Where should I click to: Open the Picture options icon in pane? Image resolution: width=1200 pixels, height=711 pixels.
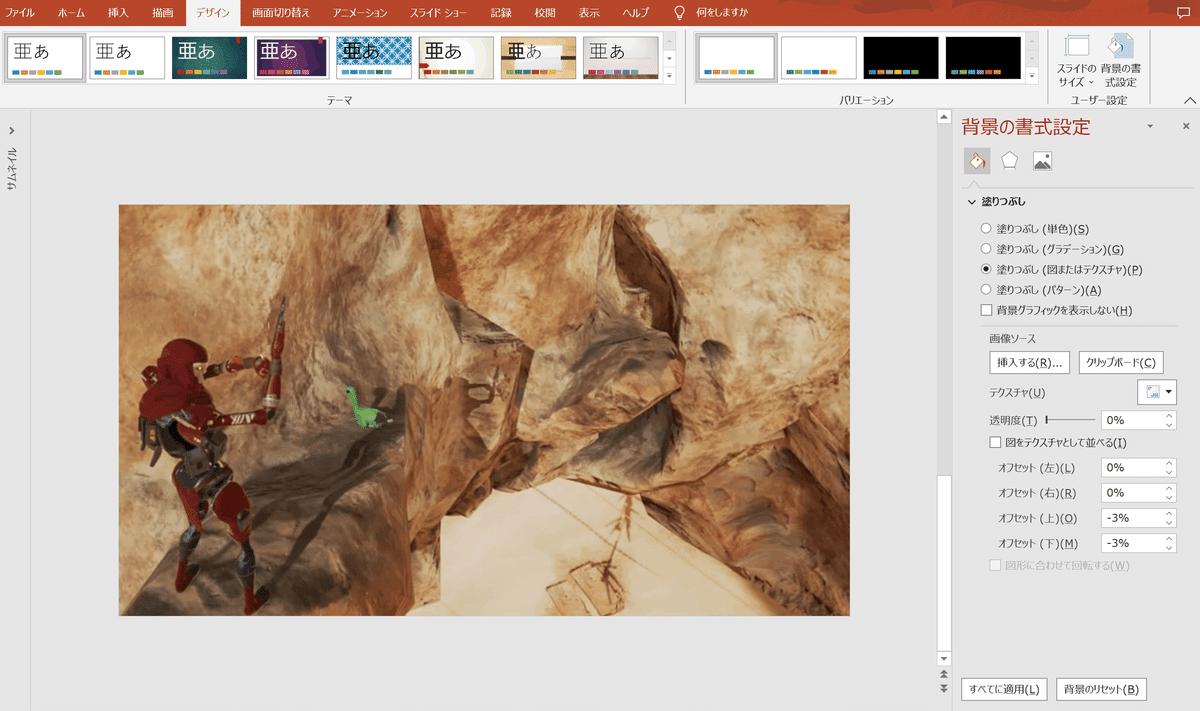(x=1042, y=160)
